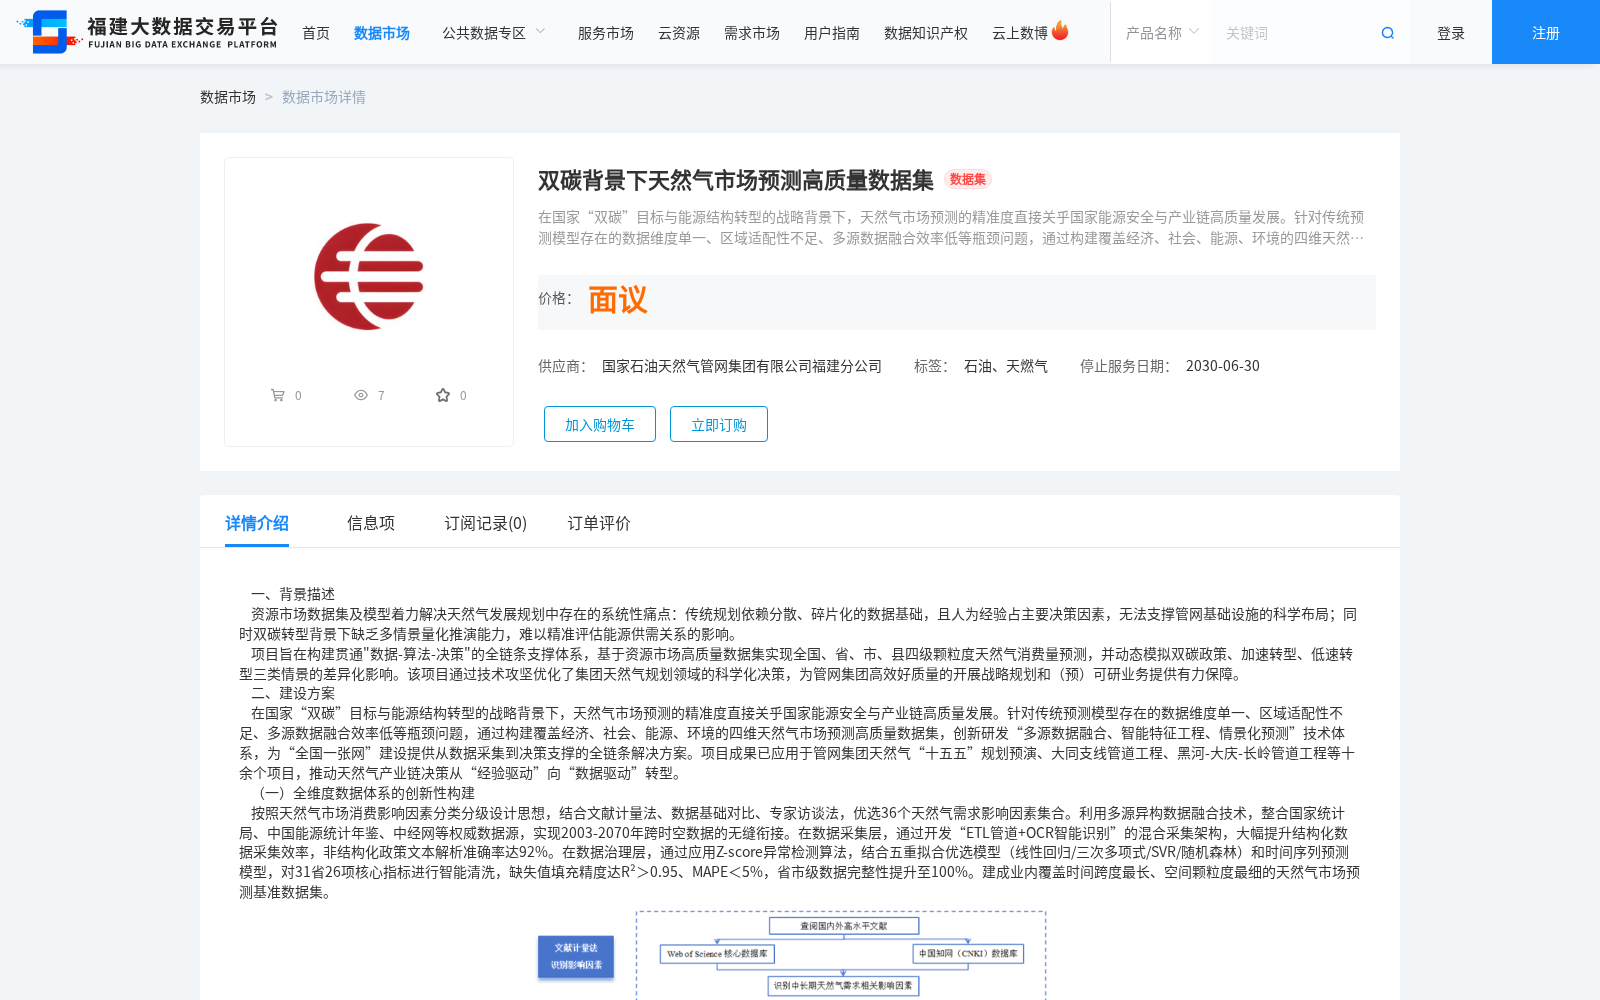
Task: Go to 首页 in the navigation
Action: [316, 33]
